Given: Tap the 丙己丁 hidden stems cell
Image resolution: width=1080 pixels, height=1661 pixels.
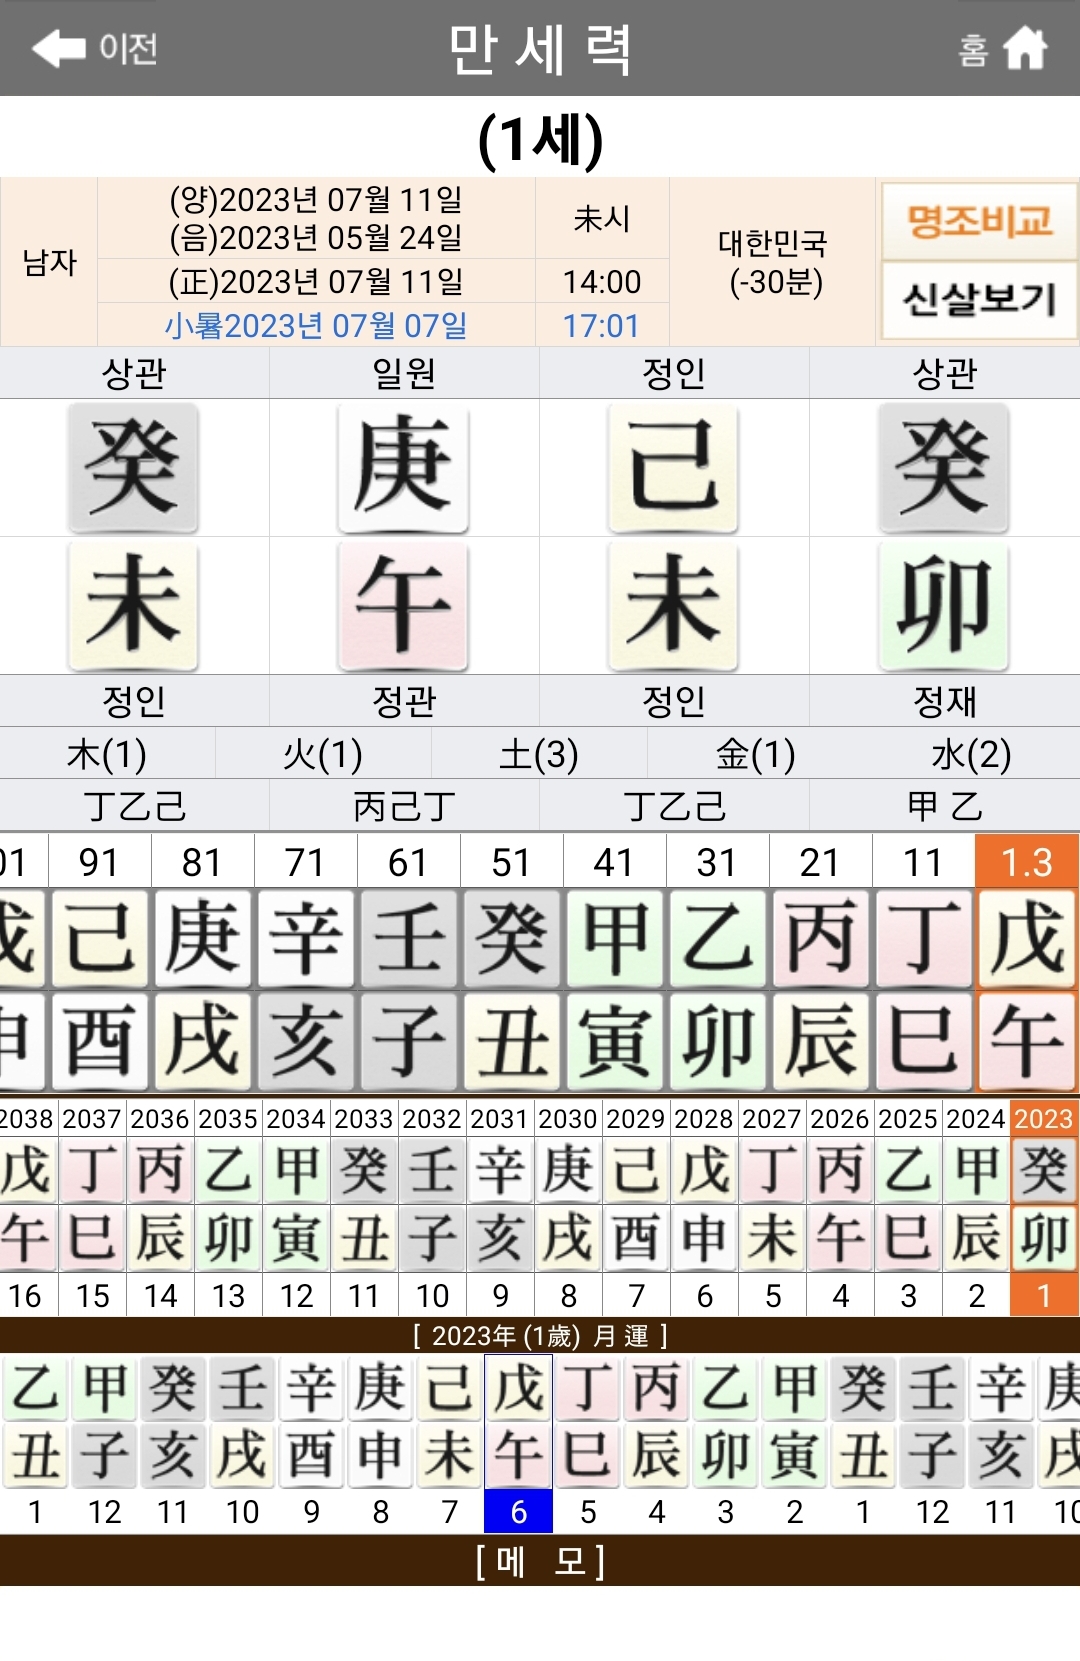Looking at the screenshot, I should (404, 805).
